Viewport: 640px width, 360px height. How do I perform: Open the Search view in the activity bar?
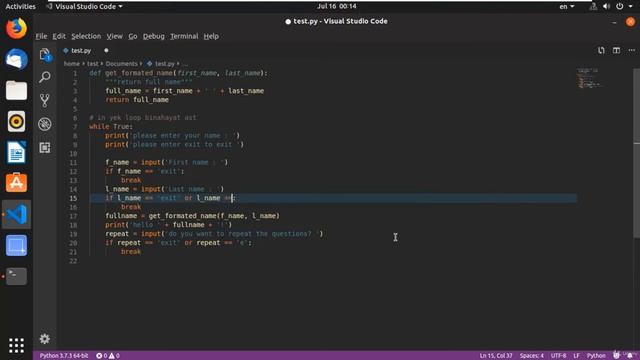coord(45,77)
